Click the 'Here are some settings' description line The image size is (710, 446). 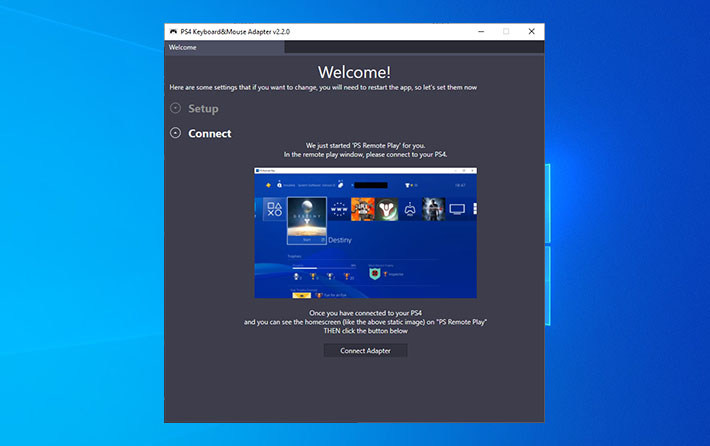click(323, 87)
